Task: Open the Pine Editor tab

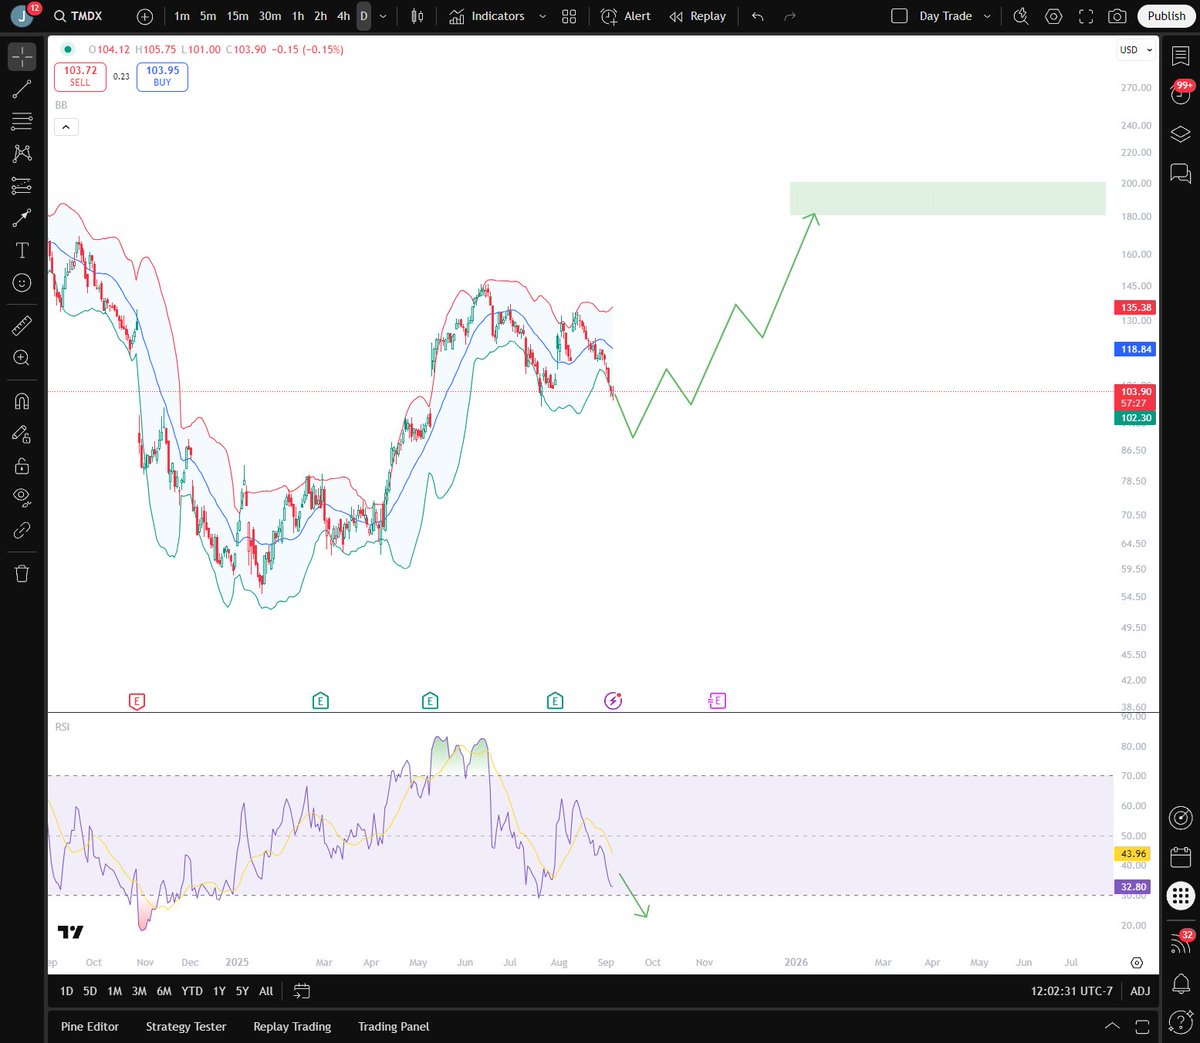Action: (x=89, y=1026)
